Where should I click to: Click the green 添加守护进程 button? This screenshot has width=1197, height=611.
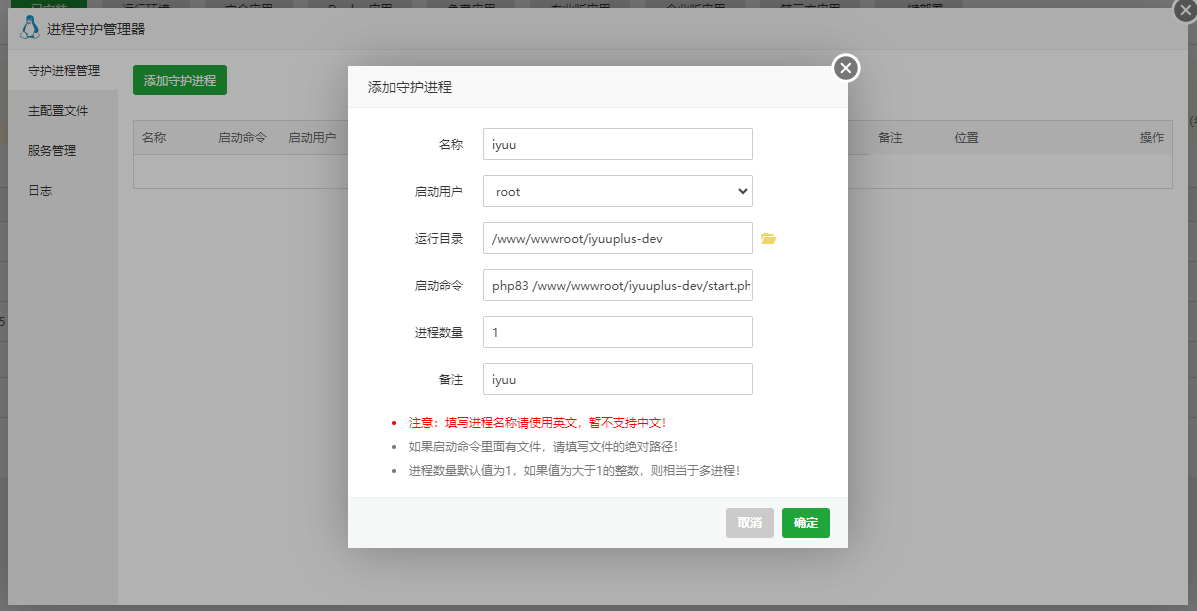point(179,80)
